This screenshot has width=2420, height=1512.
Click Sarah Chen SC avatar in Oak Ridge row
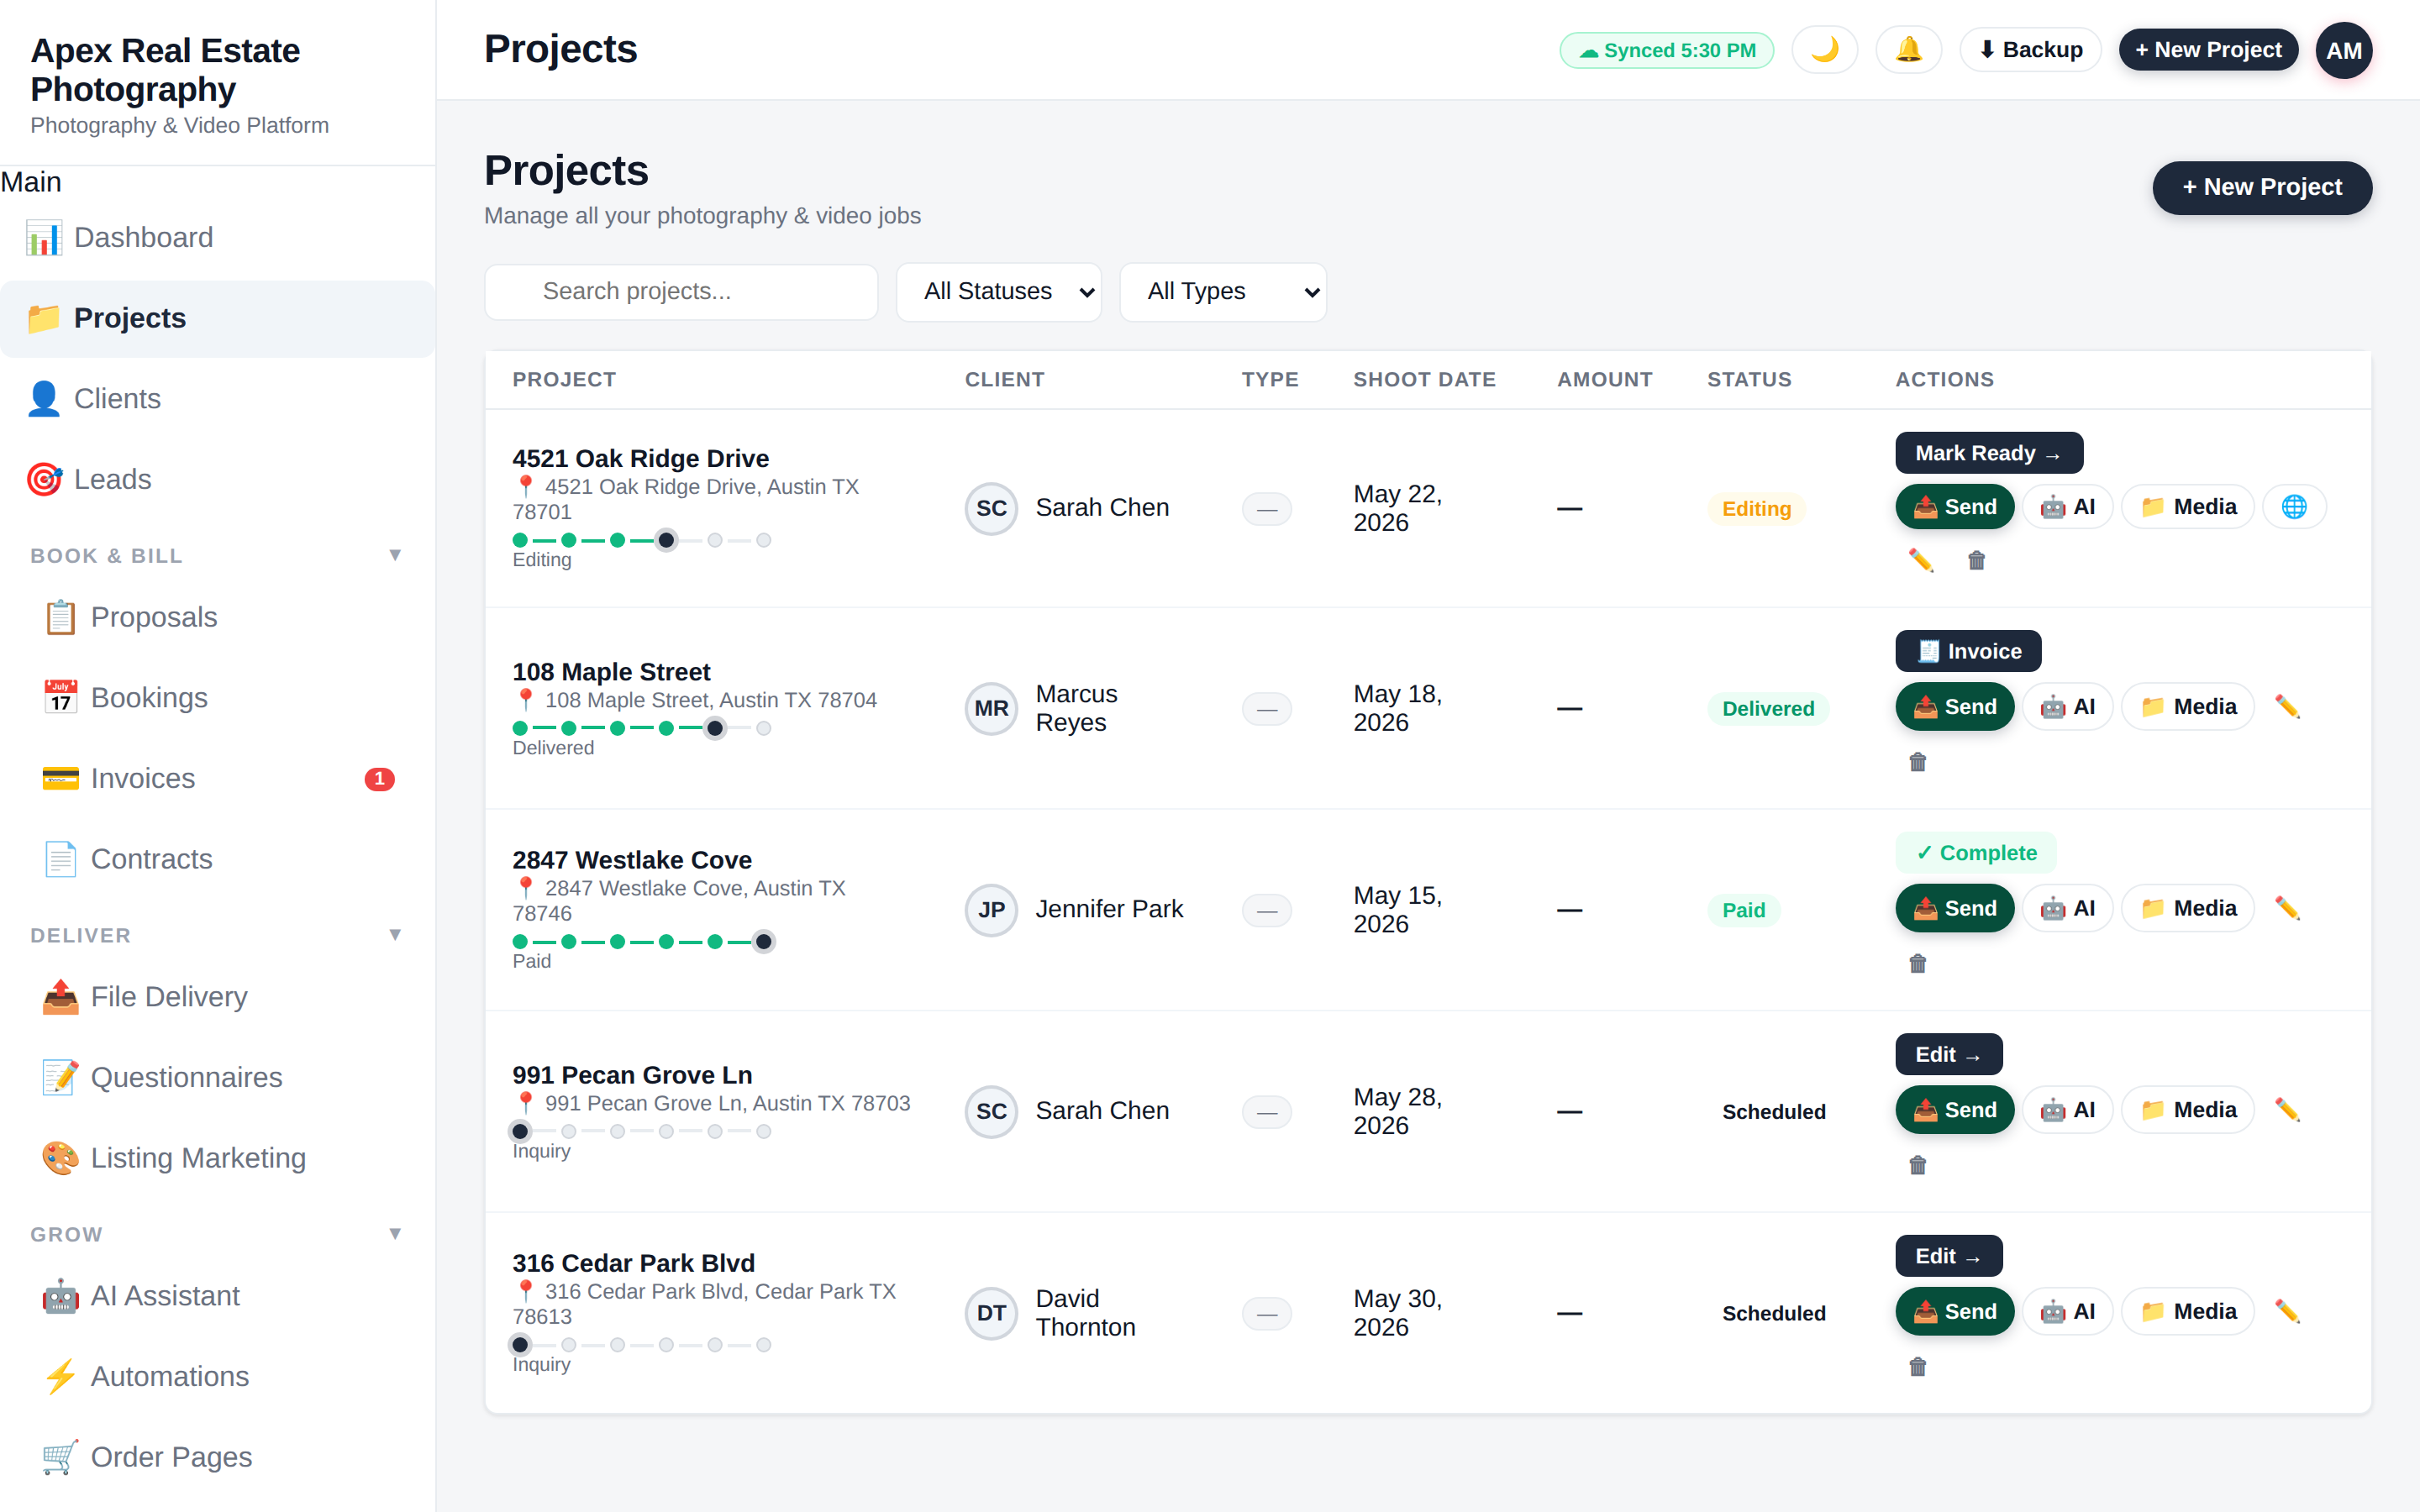[x=991, y=508]
